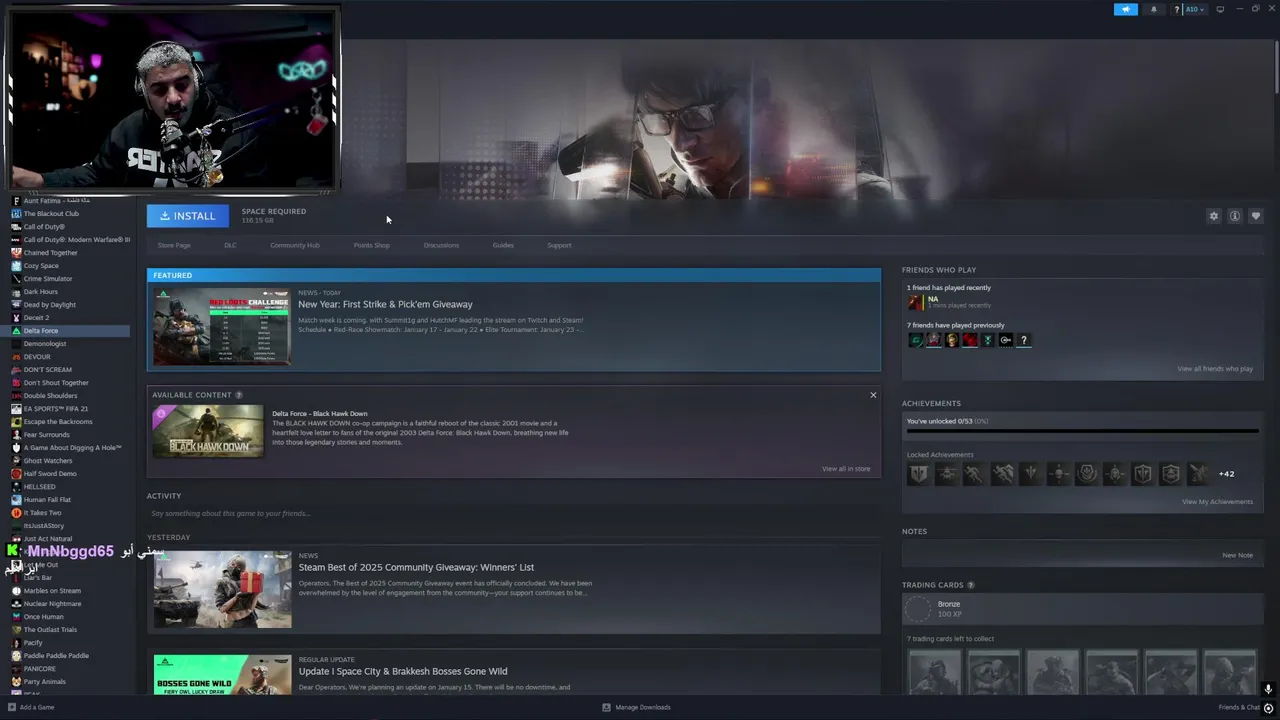The width and height of the screenshot is (1280, 720).
Task: Open Bosses Gone Wild update thumbnail
Action: [222, 675]
